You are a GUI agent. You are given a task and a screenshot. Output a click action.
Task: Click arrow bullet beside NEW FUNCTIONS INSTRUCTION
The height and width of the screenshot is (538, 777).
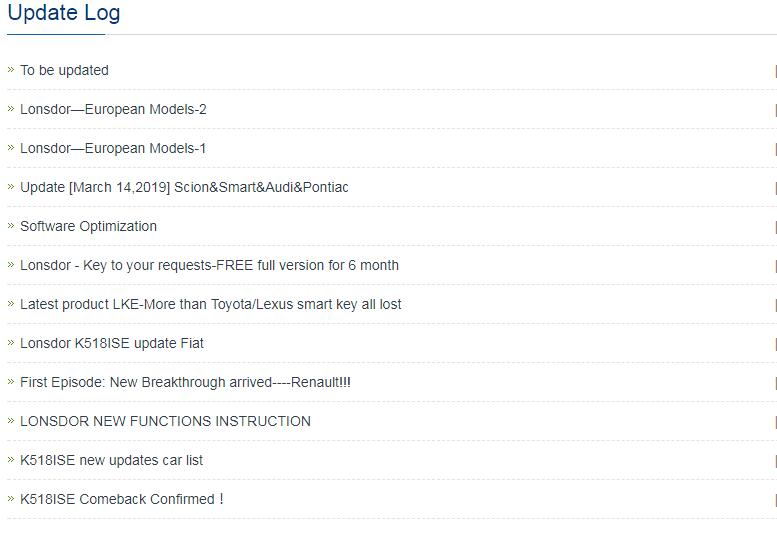tap(11, 421)
